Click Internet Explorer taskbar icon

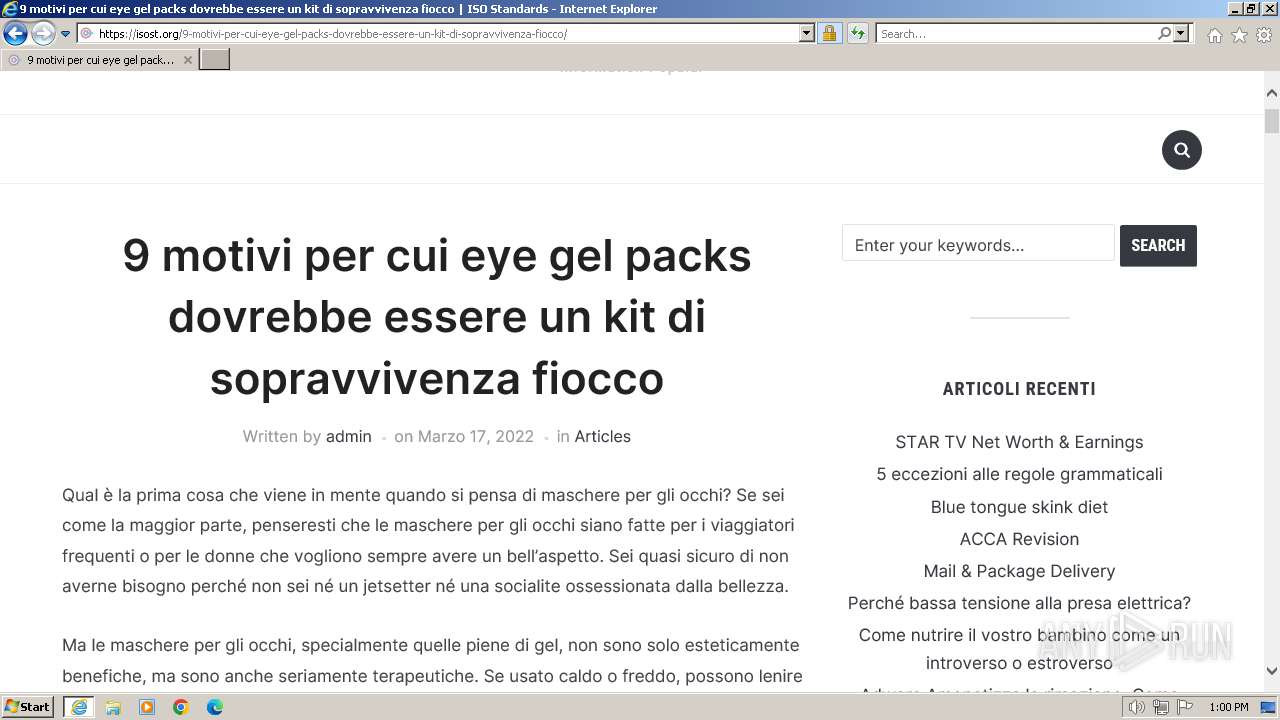click(x=78, y=707)
